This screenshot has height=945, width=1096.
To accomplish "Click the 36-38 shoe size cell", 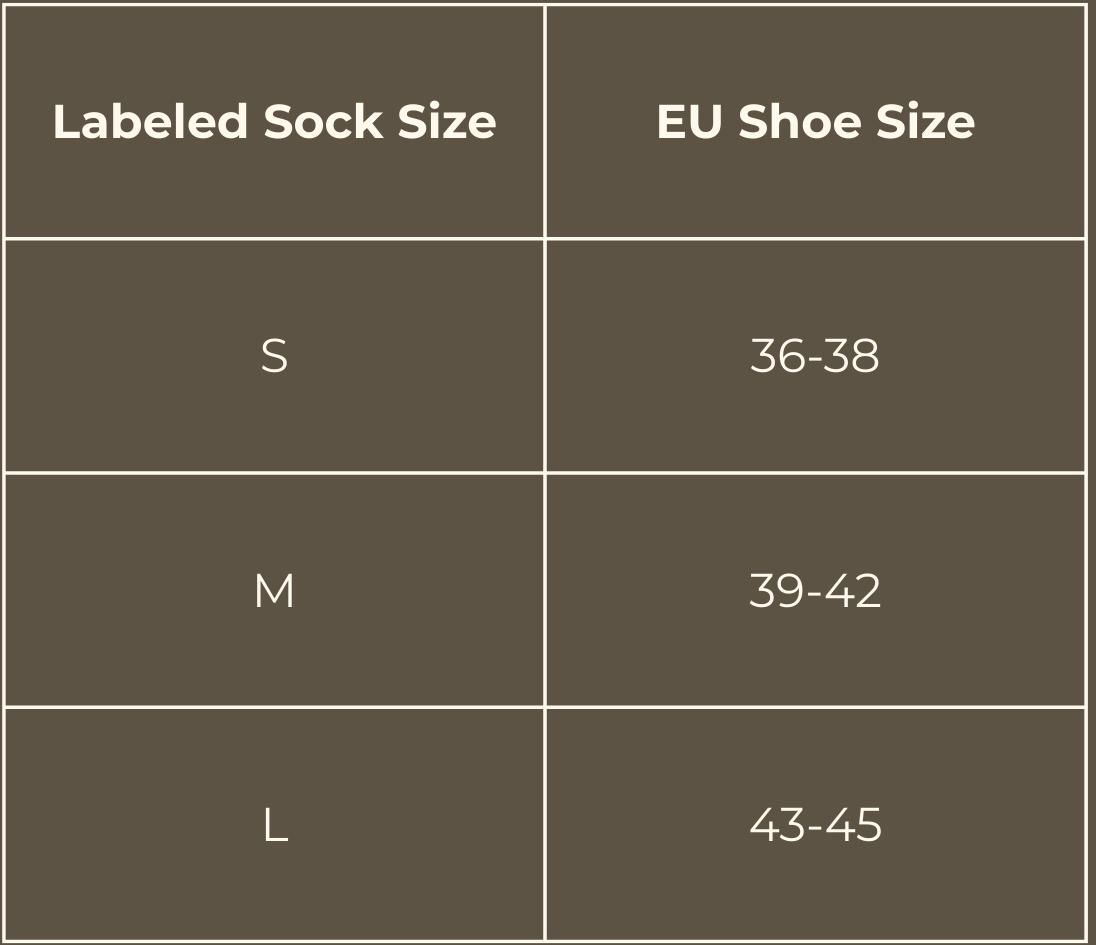I will [x=815, y=356].
